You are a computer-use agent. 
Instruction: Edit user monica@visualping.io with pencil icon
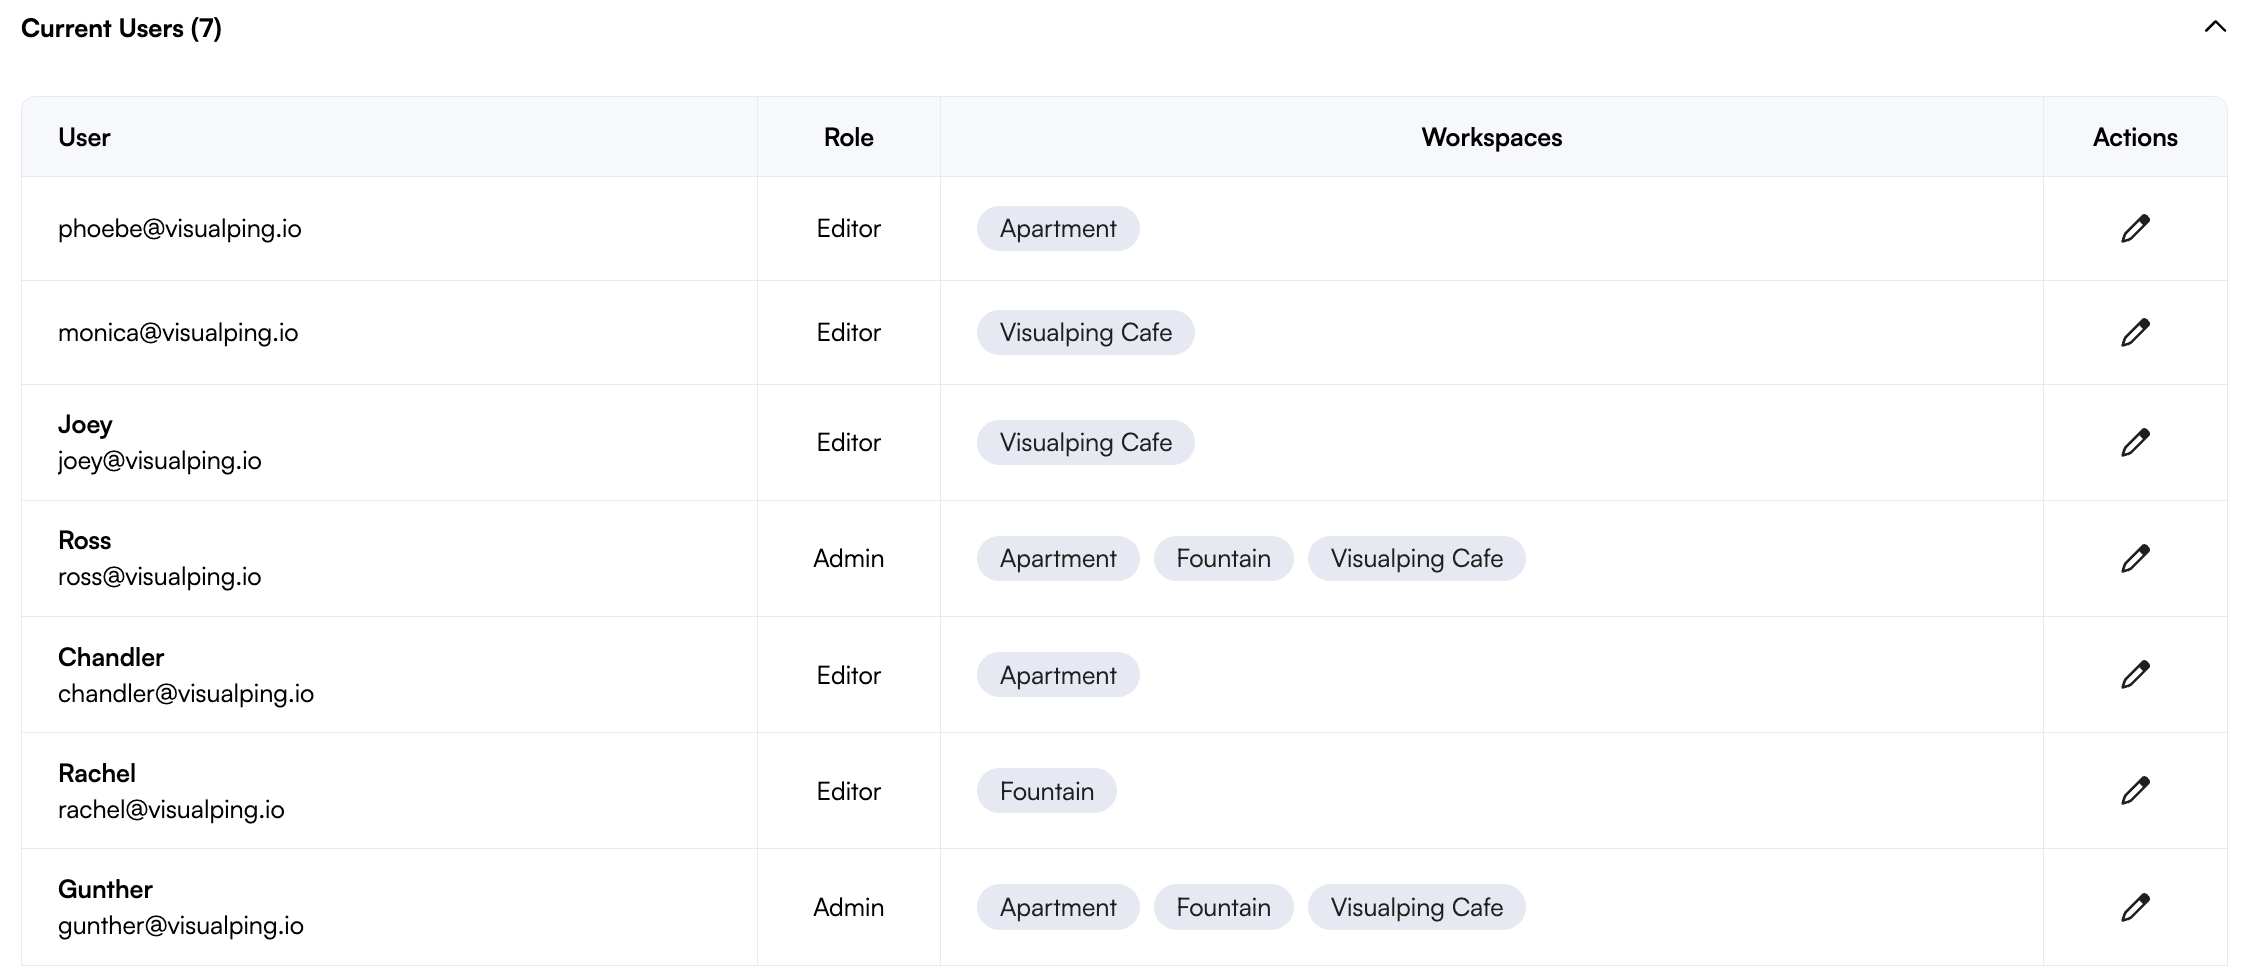click(2135, 332)
